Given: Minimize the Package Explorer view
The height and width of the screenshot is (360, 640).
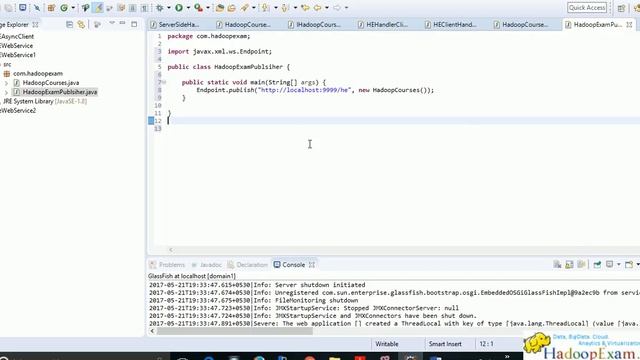Looking at the screenshot, I should pos(122,23).
